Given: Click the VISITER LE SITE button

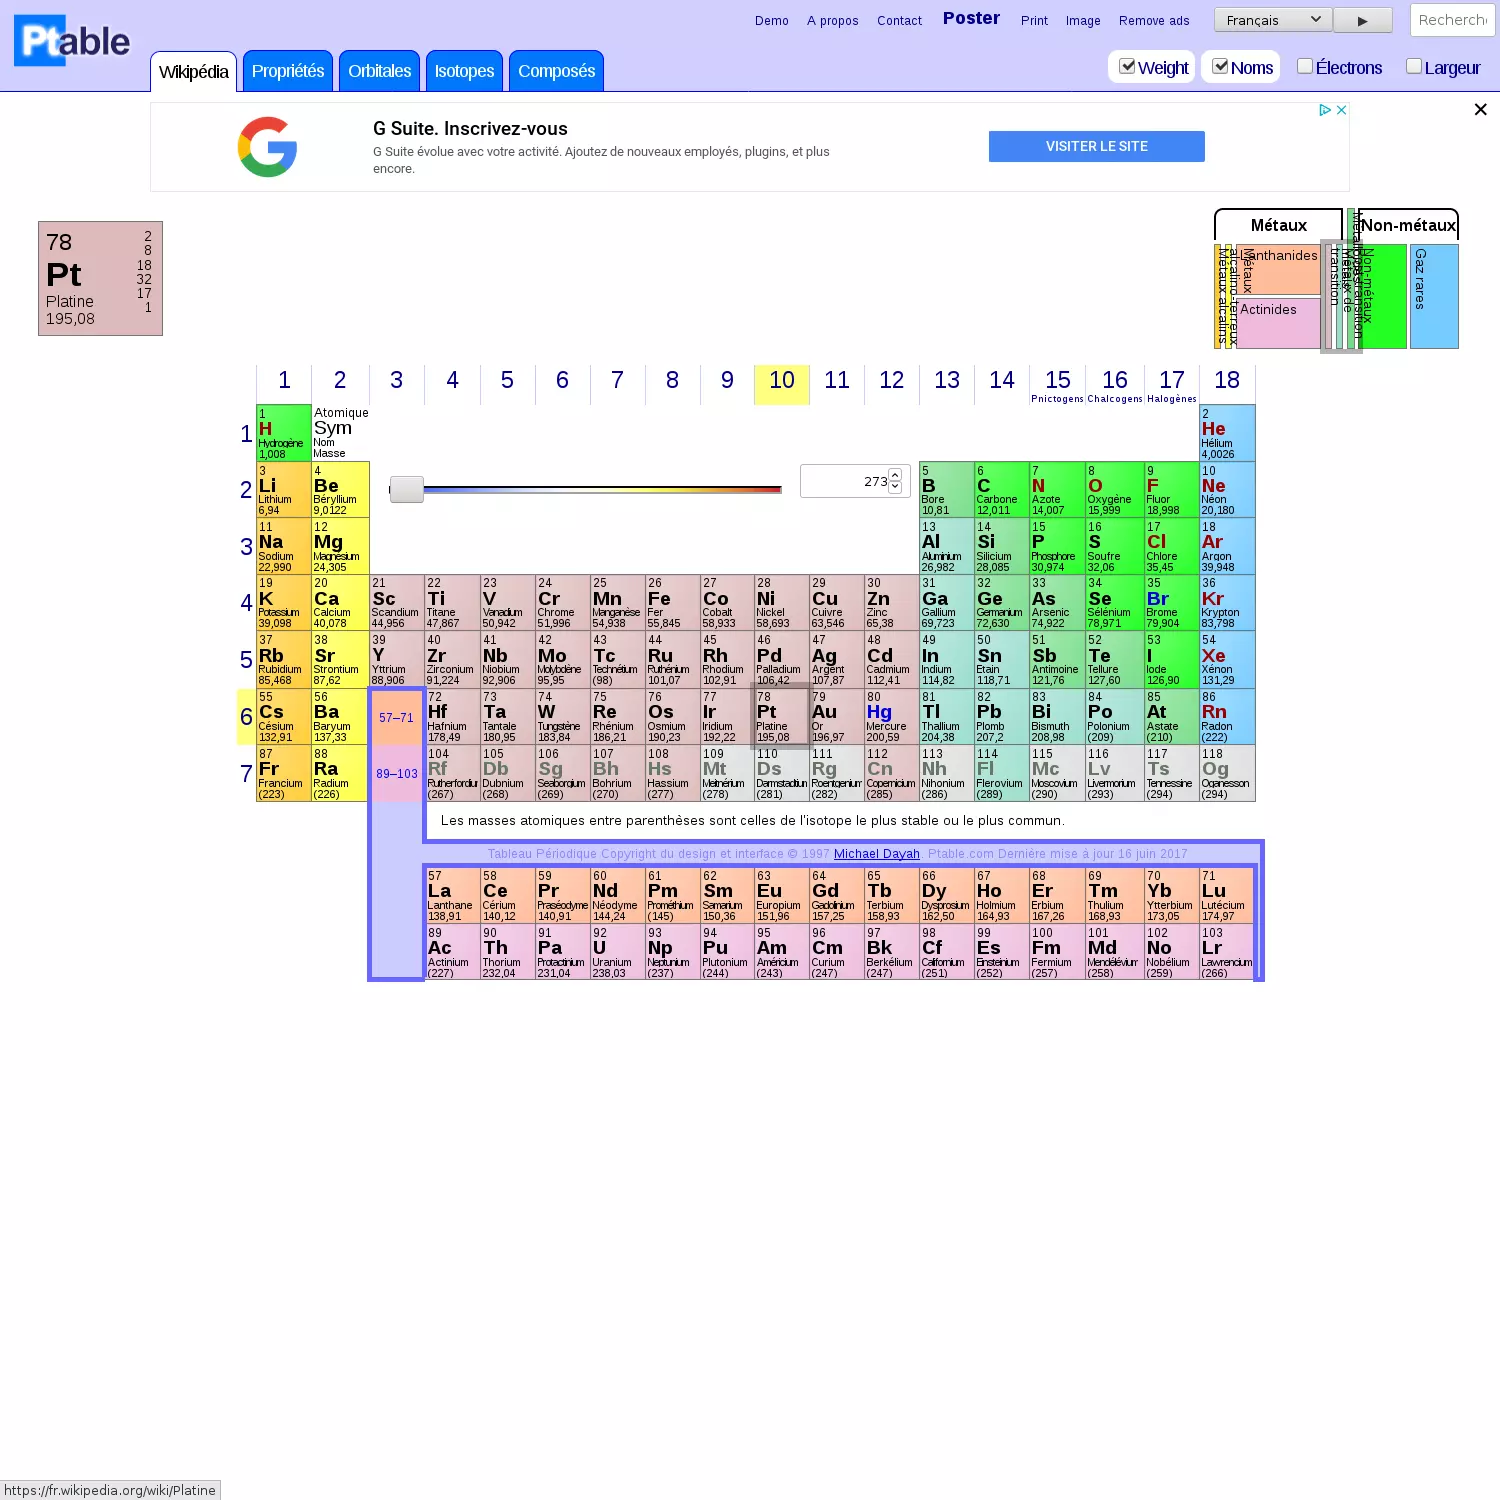Looking at the screenshot, I should [1096, 146].
